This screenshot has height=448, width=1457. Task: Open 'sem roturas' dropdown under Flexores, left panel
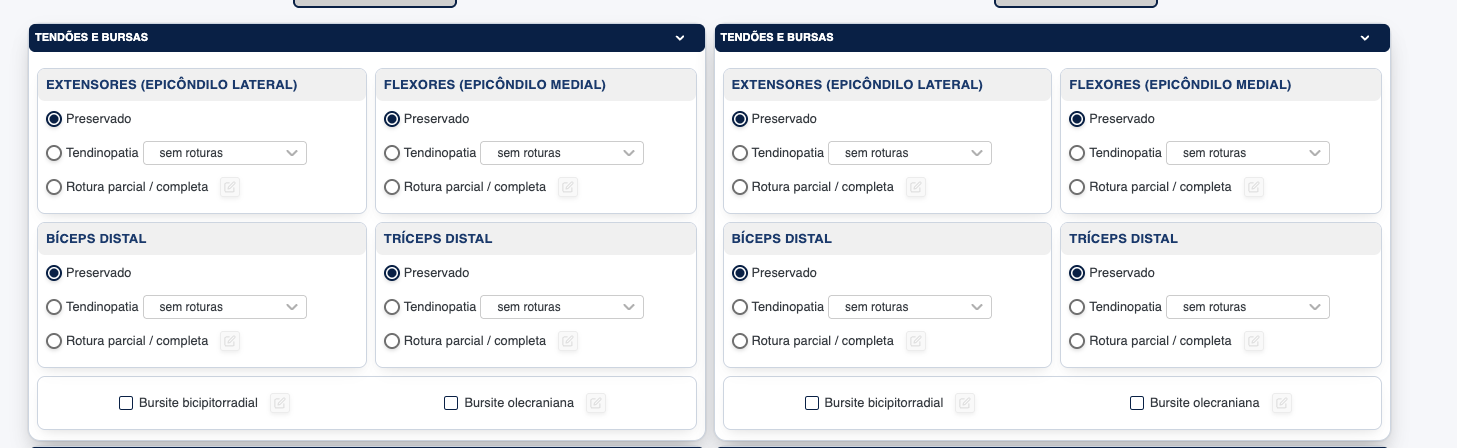click(562, 153)
